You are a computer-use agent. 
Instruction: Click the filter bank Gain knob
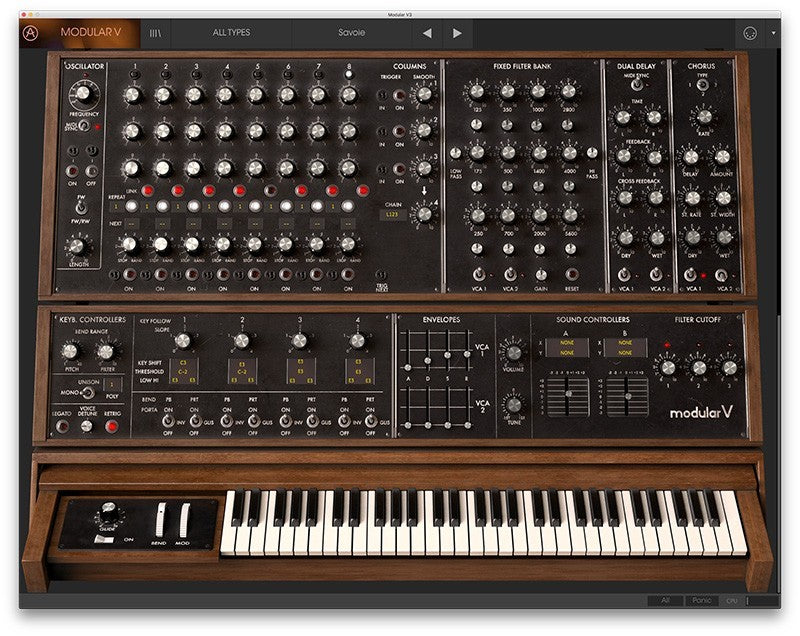pyautogui.click(x=541, y=275)
